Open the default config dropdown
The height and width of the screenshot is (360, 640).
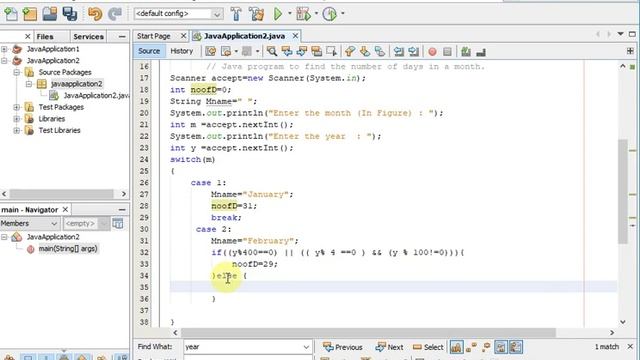pyautogui.click(x=178, y=14)
